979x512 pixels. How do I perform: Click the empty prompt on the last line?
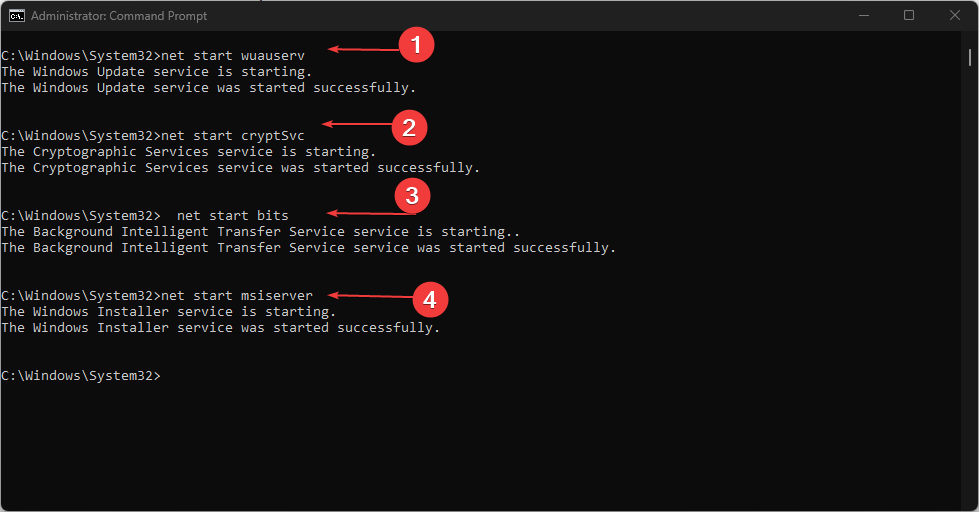point(80,375)
